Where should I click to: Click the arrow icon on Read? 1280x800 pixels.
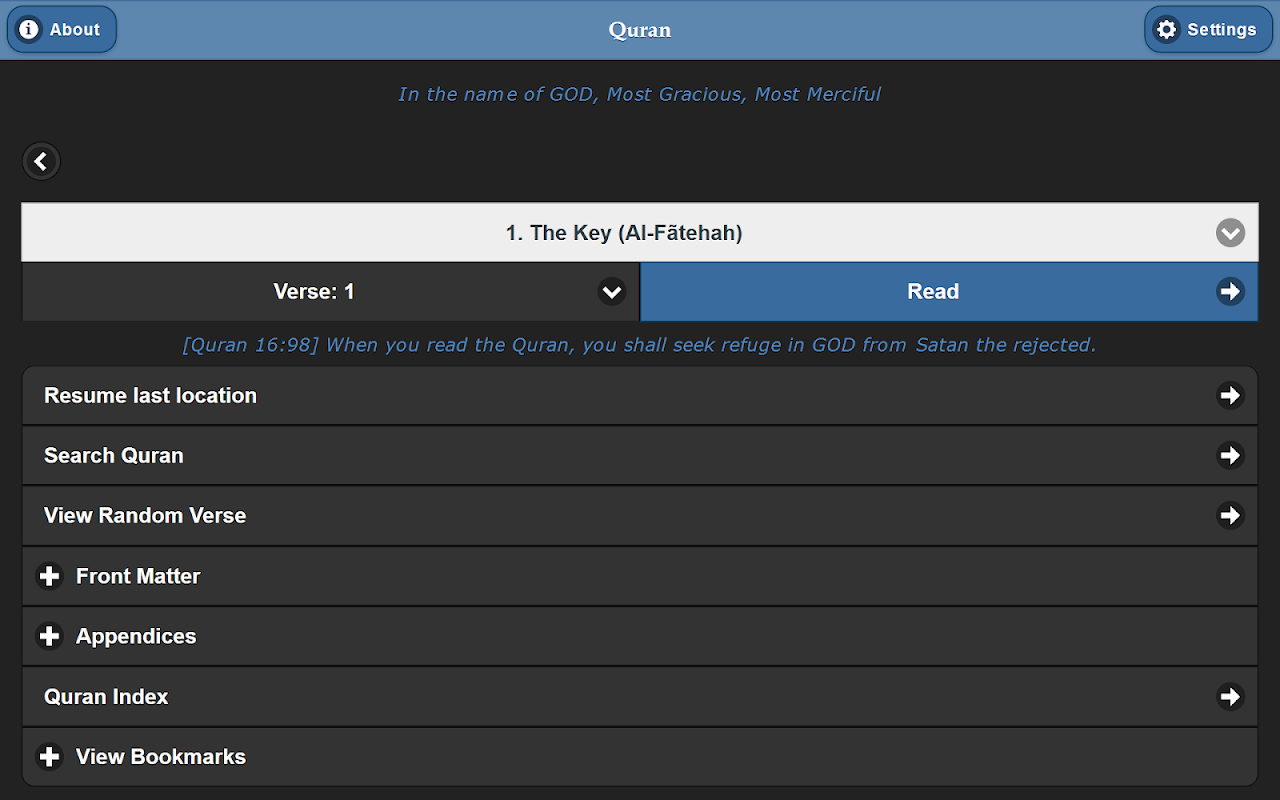tap(1230, 291)
